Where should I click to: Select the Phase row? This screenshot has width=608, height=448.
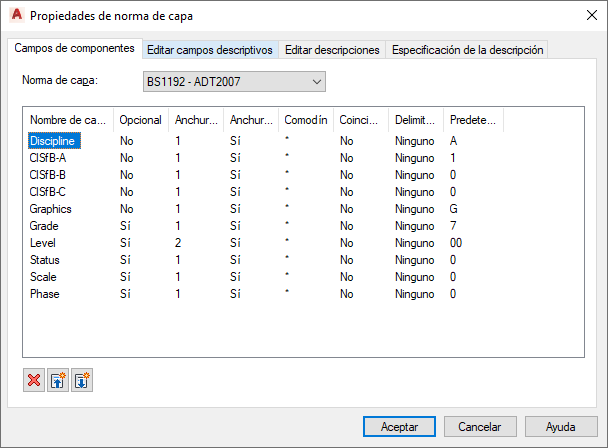coord(45,294)
